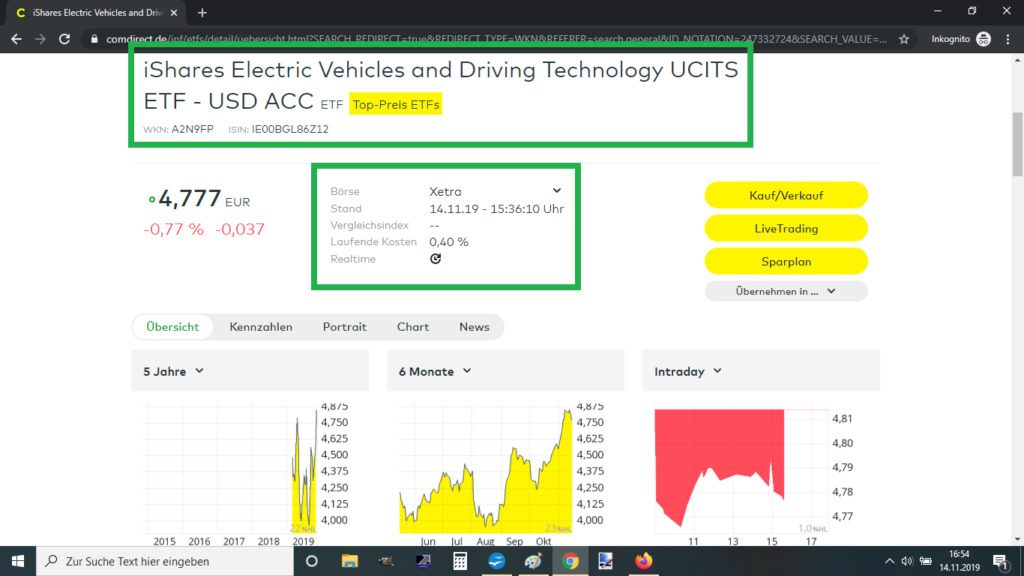The image size is (1024, 576).
Task: Change the Intraday chart period
Action: pos(688,371)
